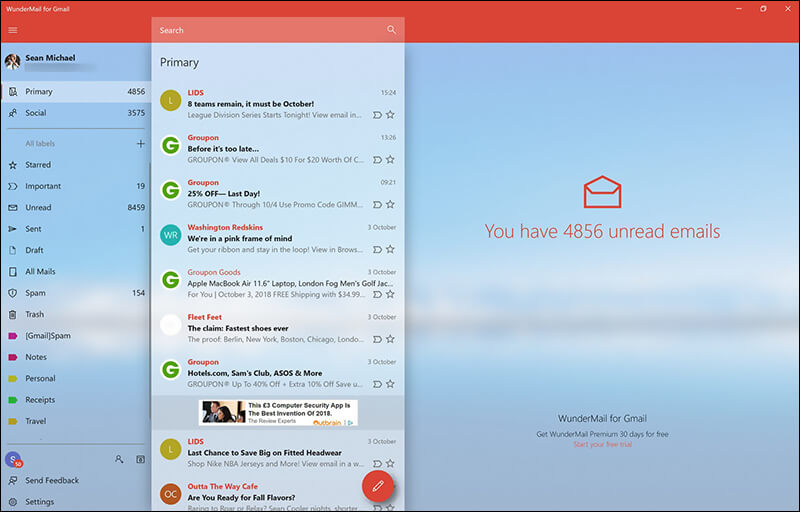Screen dimensions: 800x512
Task: Star the LIDS Last Chance email
Action: (390, 464)
